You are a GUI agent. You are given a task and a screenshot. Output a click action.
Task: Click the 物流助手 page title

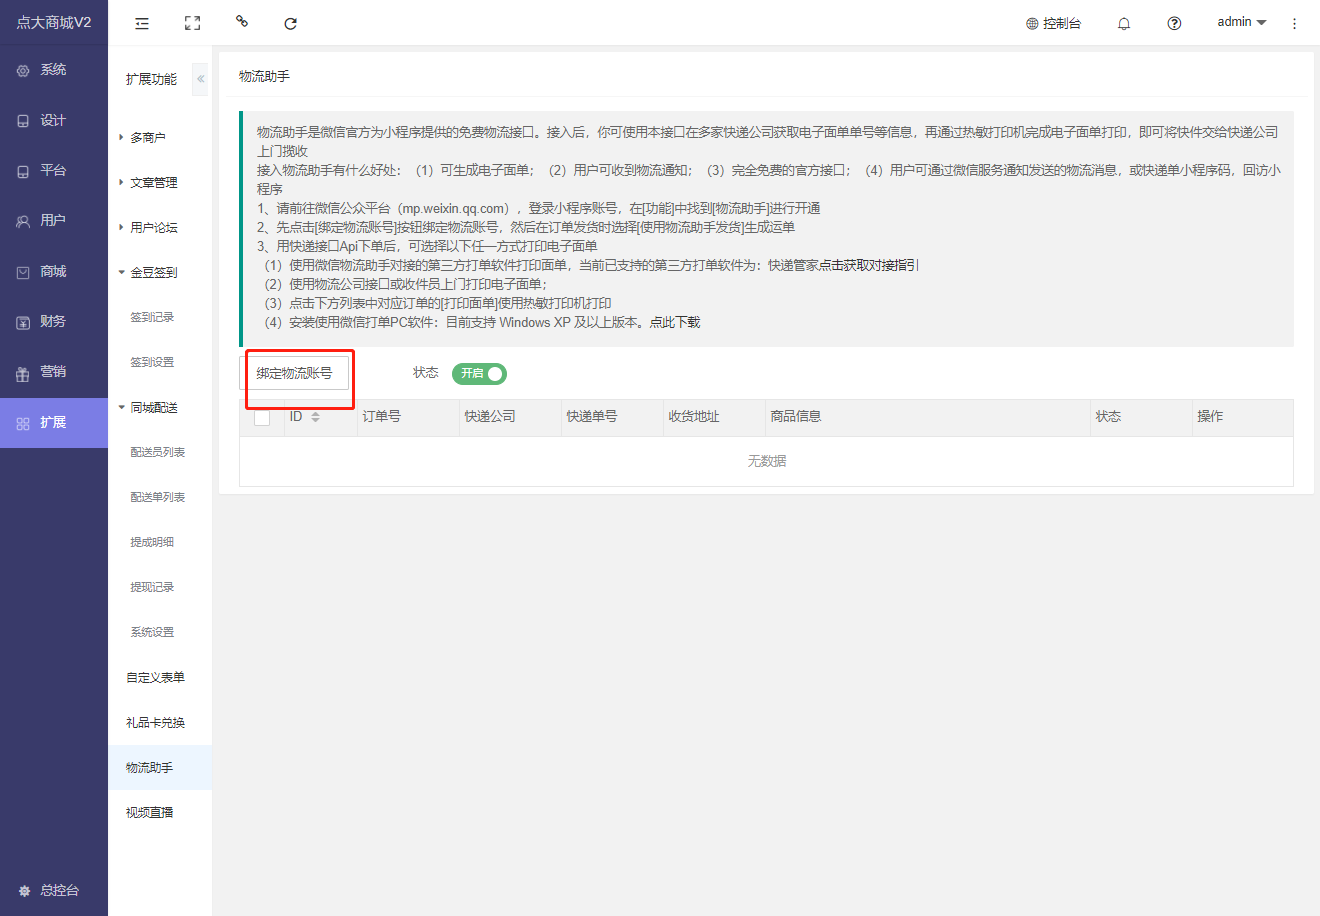(264, 76)
